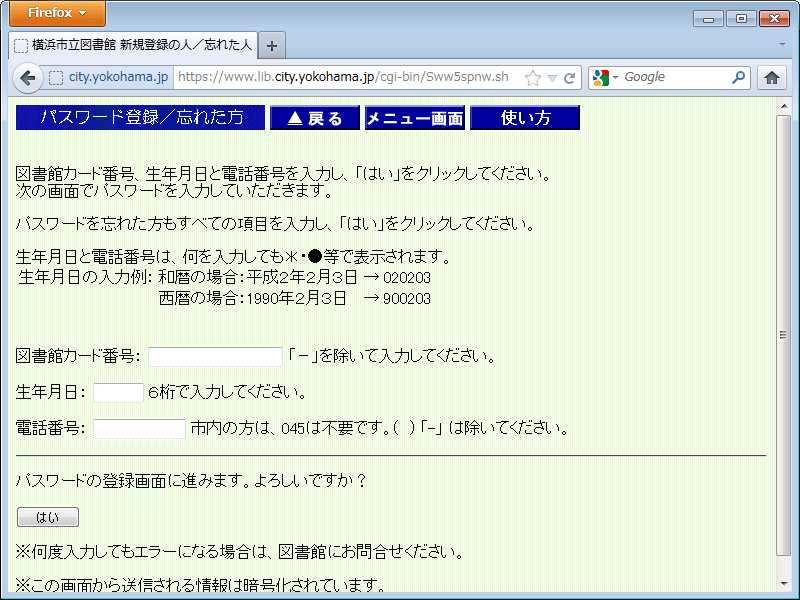Click the site identity icon in address bar
The image size is (800, 600).
tap(57, 77)
